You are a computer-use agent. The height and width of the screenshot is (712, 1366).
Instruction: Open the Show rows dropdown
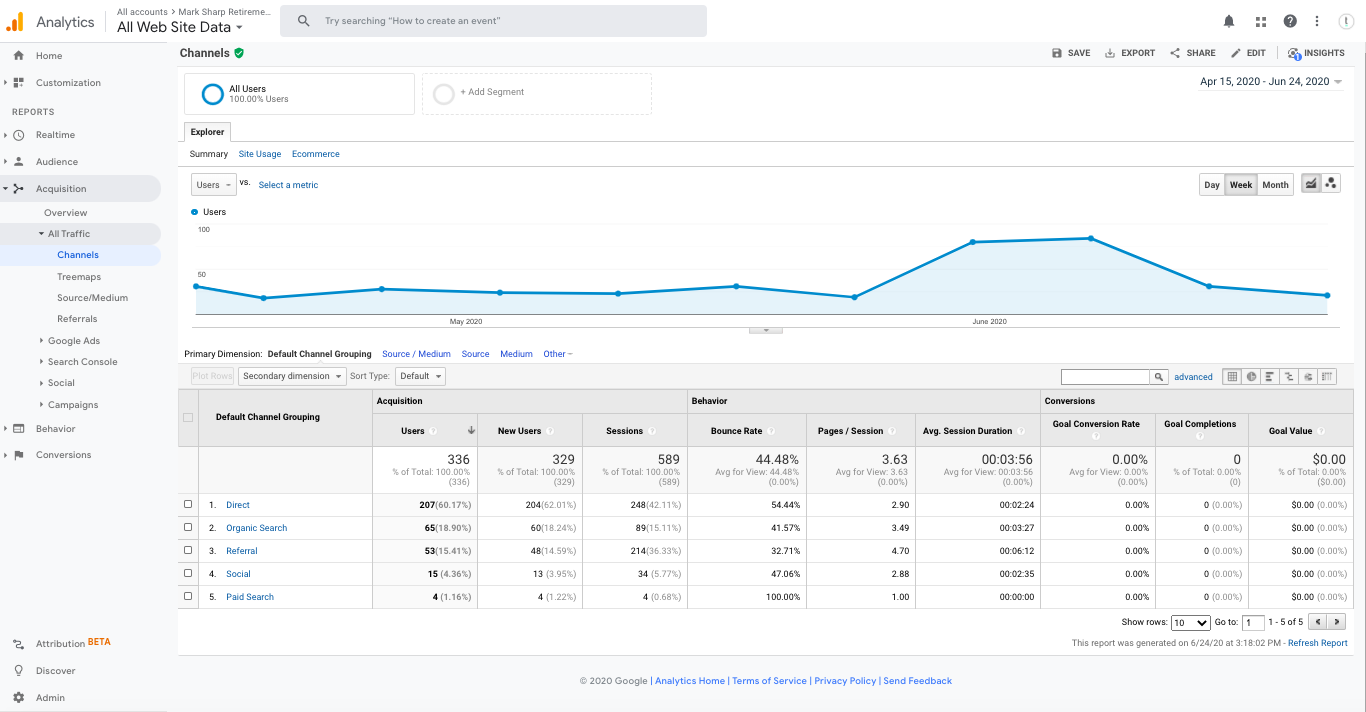coord(1189,622)
